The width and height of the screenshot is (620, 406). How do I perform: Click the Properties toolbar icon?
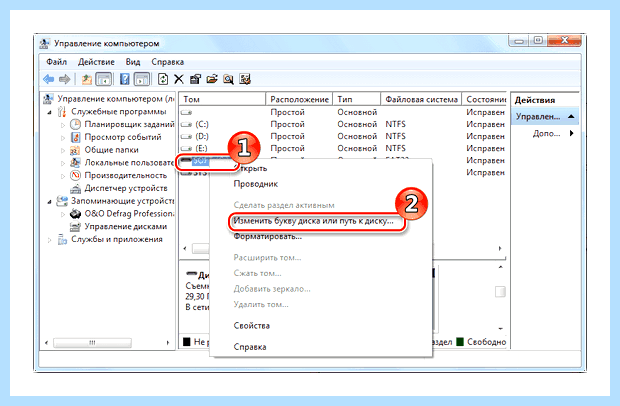click(195, 79)
